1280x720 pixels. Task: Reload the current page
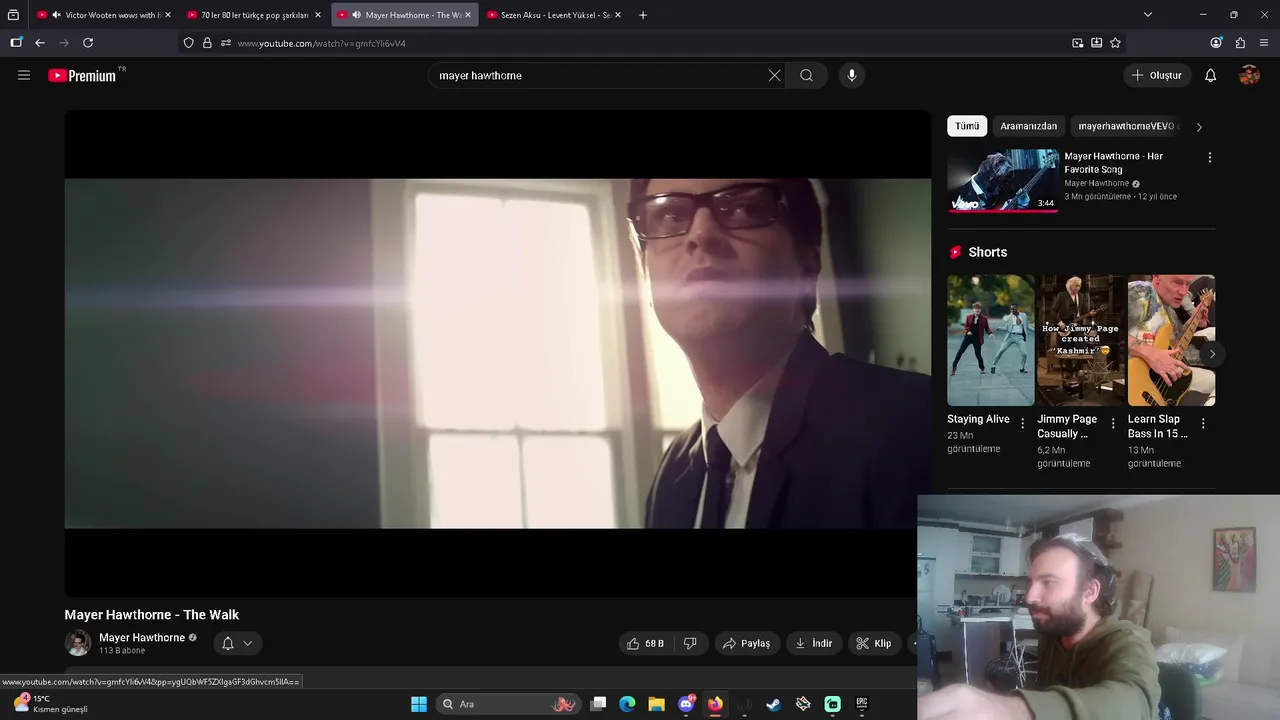(88, 43)
